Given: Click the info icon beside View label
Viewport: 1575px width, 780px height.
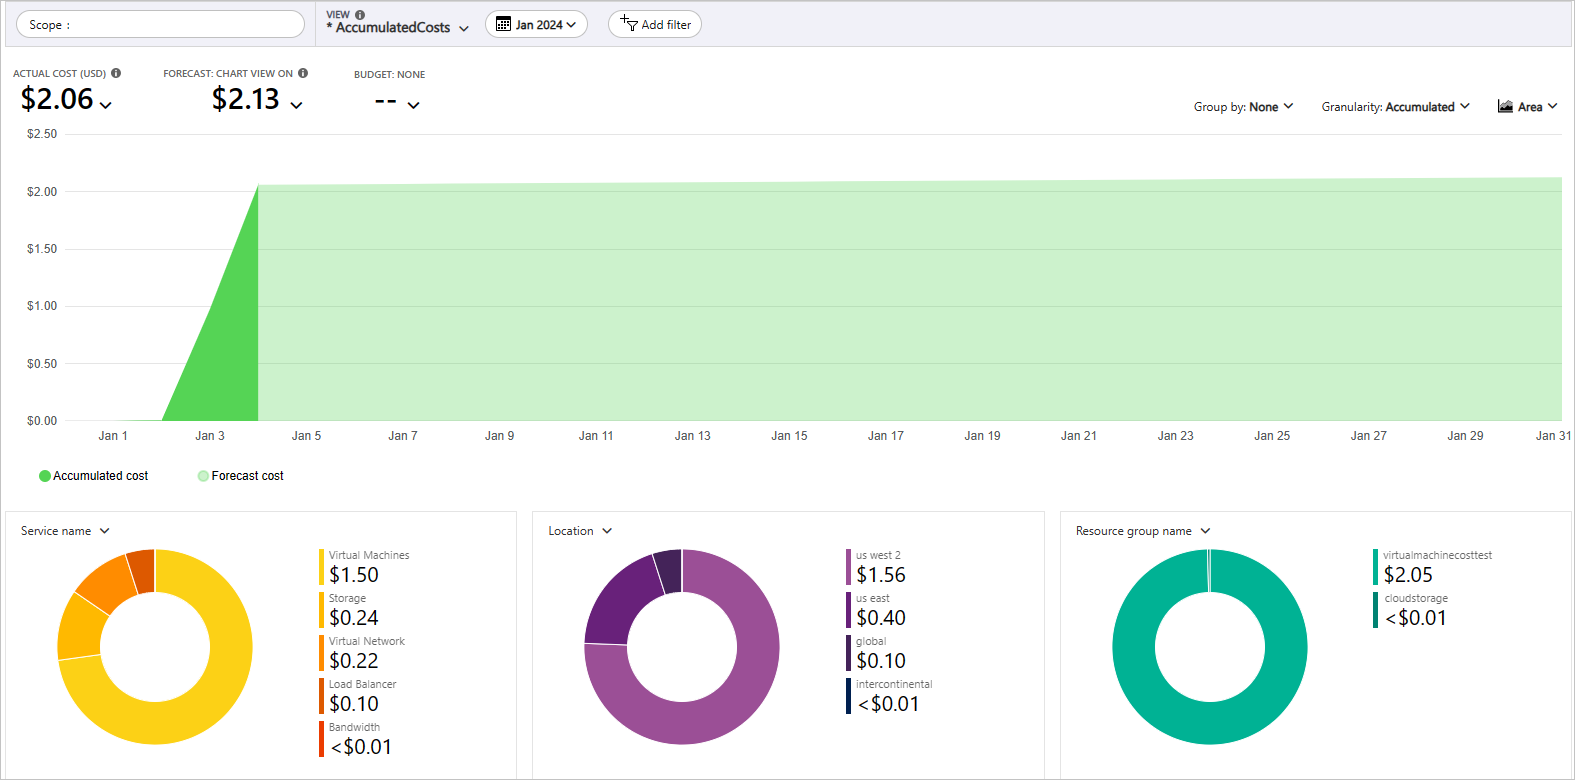Looking at the screenshot, I should point(360,15).
